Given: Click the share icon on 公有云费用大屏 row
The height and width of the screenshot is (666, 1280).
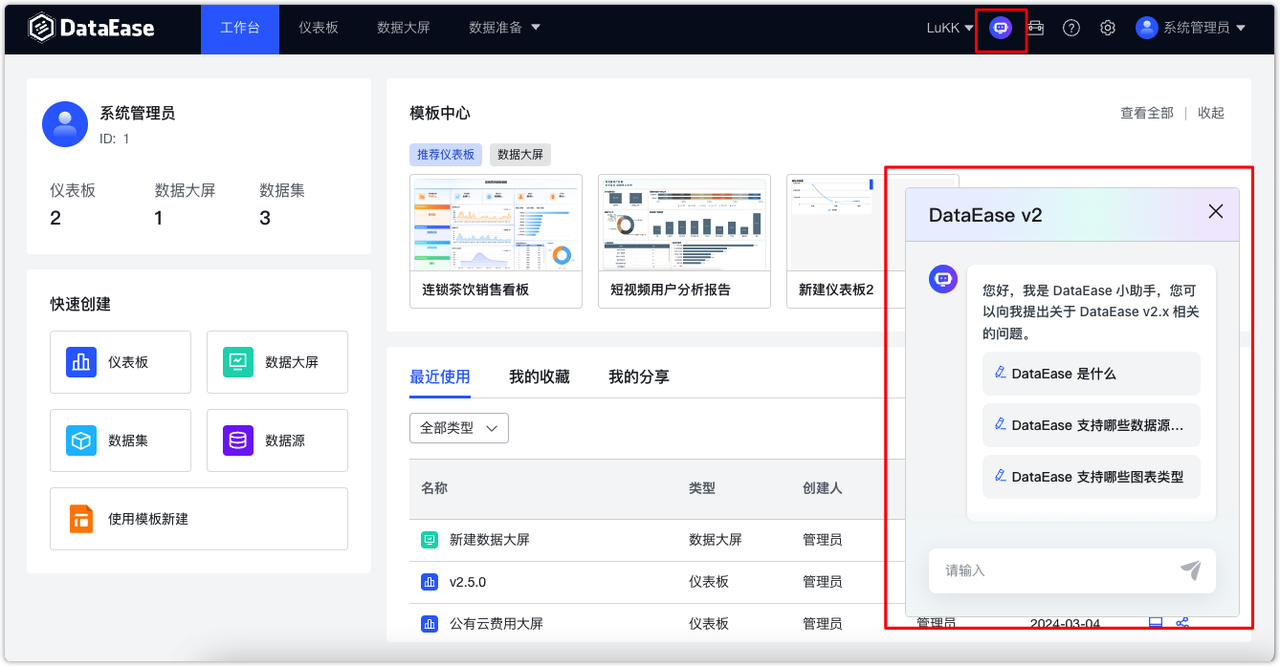Looking at the screenshot, I should [x=1181, y=622].
